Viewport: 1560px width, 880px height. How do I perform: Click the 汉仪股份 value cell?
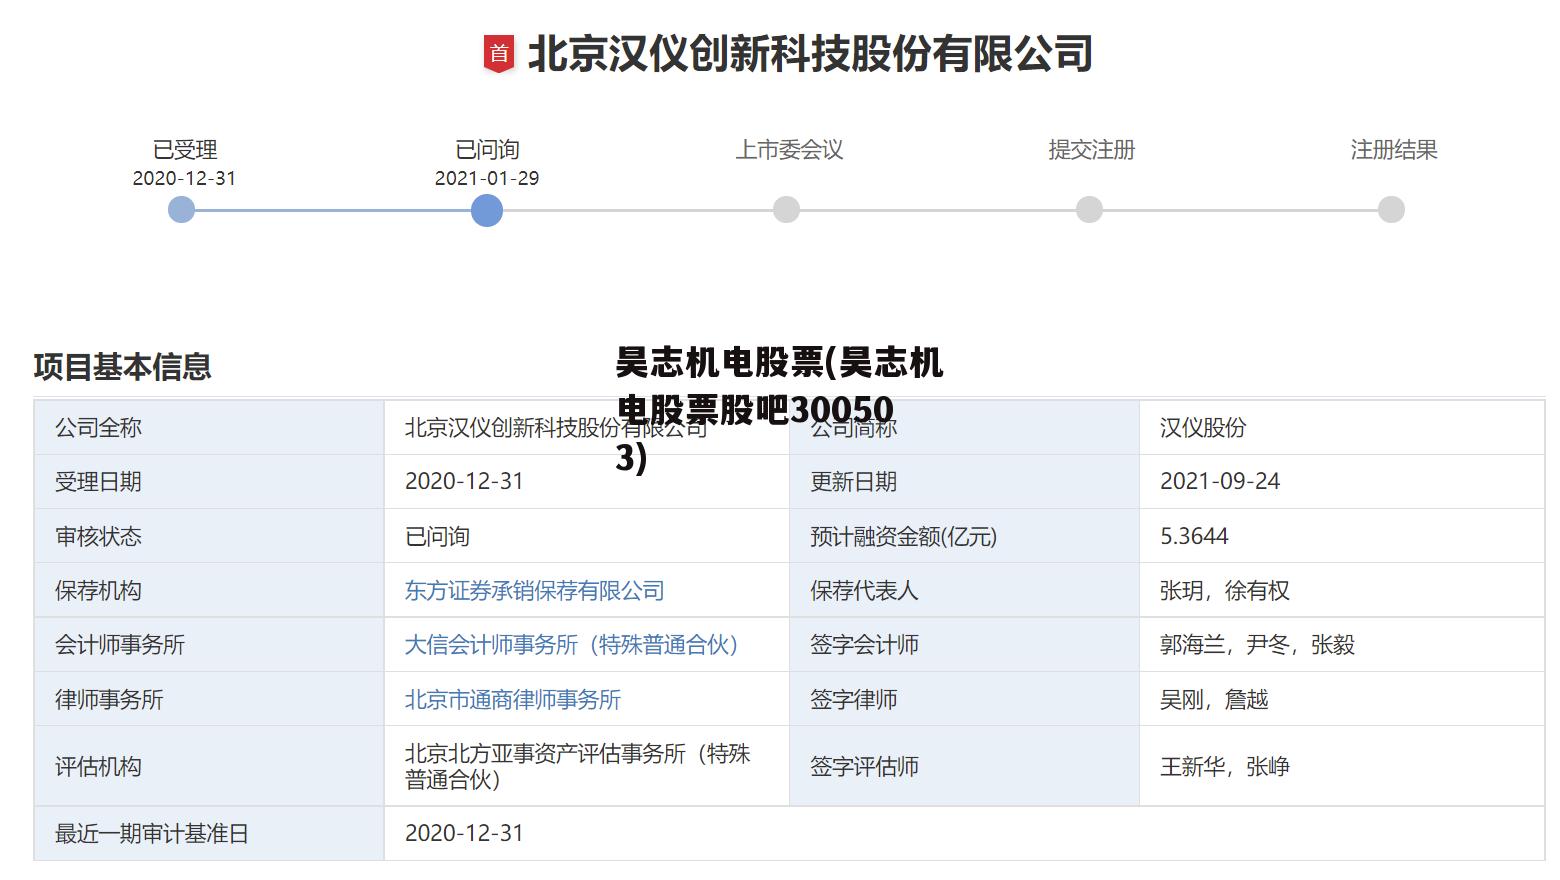[x=1341, y=428]
